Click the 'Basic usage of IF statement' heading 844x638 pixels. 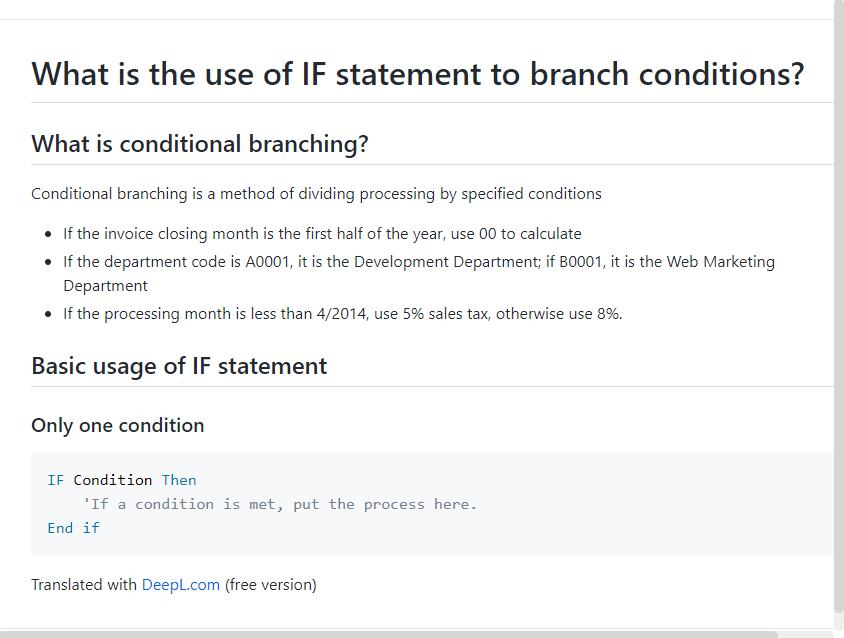[179, 366]
